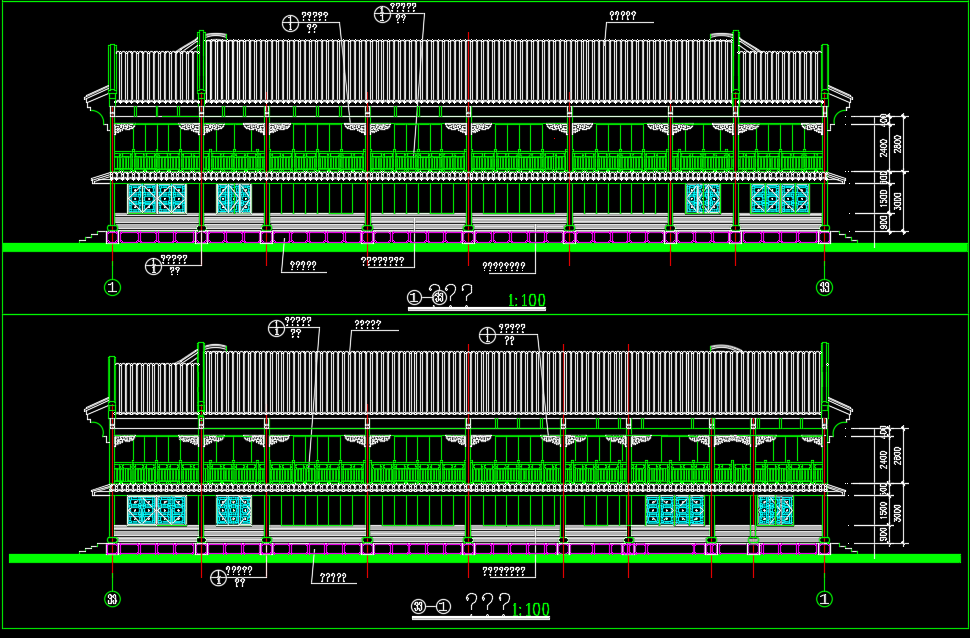
Task: Pick the rightmost cyan window in lower elevation
Action: click(775, 510)
